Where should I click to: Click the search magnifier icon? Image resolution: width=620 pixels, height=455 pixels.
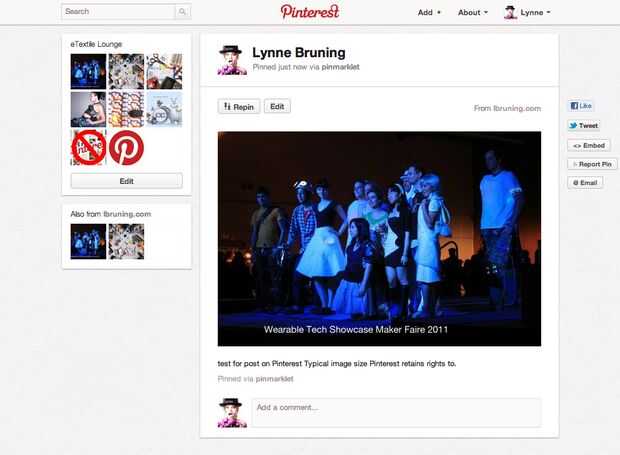point(183,11)
